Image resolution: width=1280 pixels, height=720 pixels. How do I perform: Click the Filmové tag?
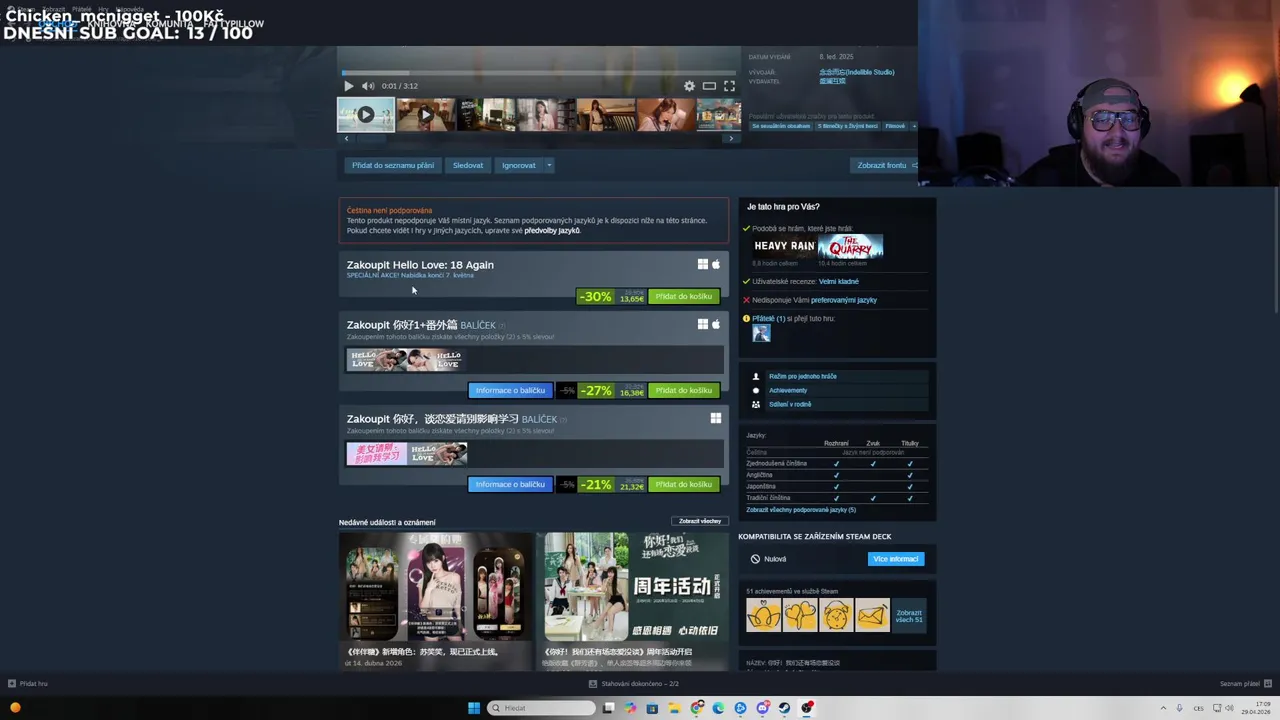(895, 126)
